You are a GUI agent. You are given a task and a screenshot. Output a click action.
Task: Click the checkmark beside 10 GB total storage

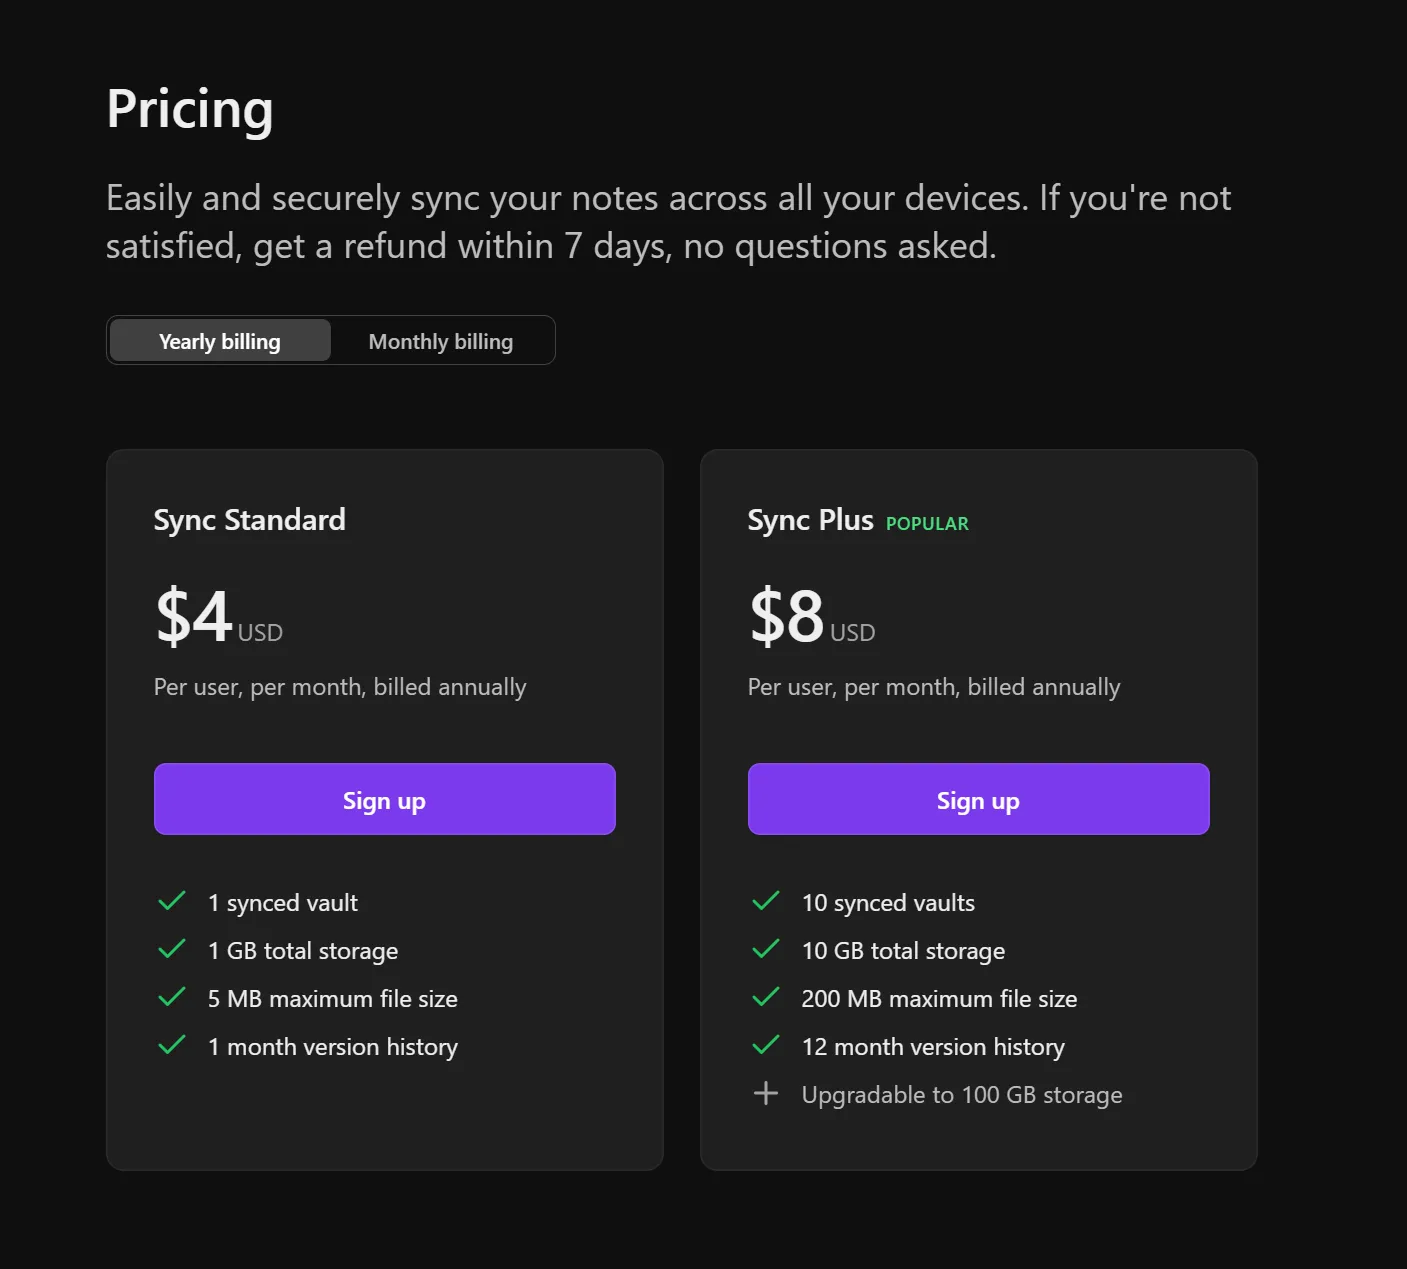point(766,949)
